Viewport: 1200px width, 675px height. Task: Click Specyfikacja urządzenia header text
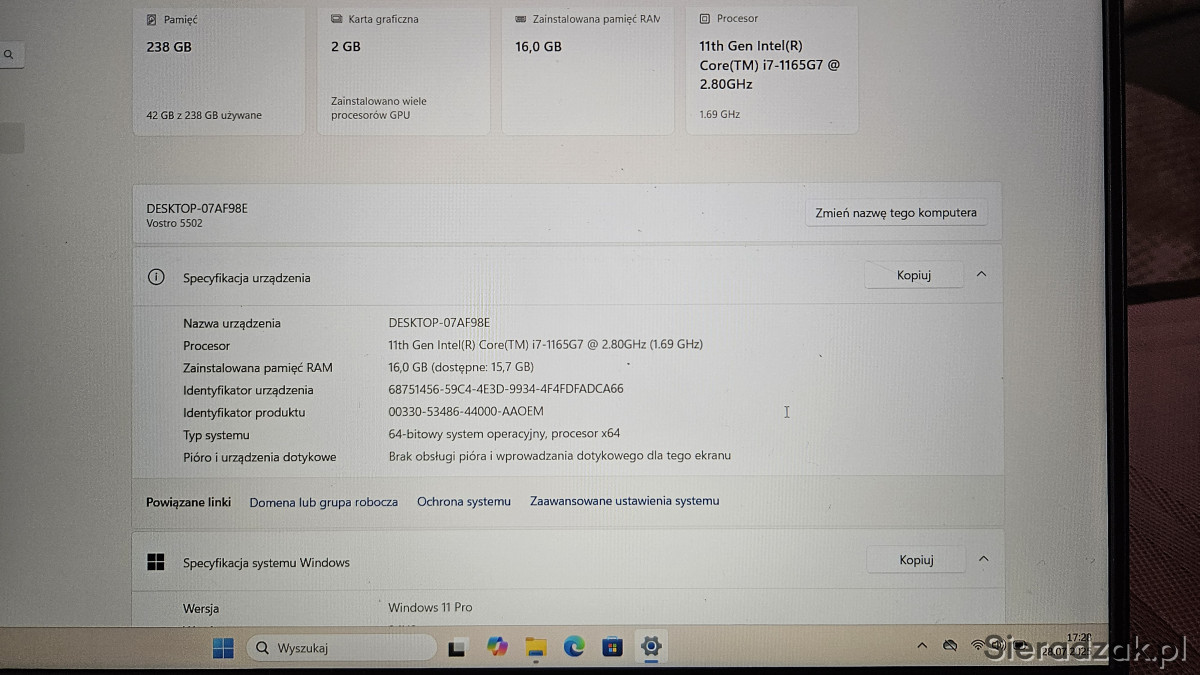tap(247, 278)
